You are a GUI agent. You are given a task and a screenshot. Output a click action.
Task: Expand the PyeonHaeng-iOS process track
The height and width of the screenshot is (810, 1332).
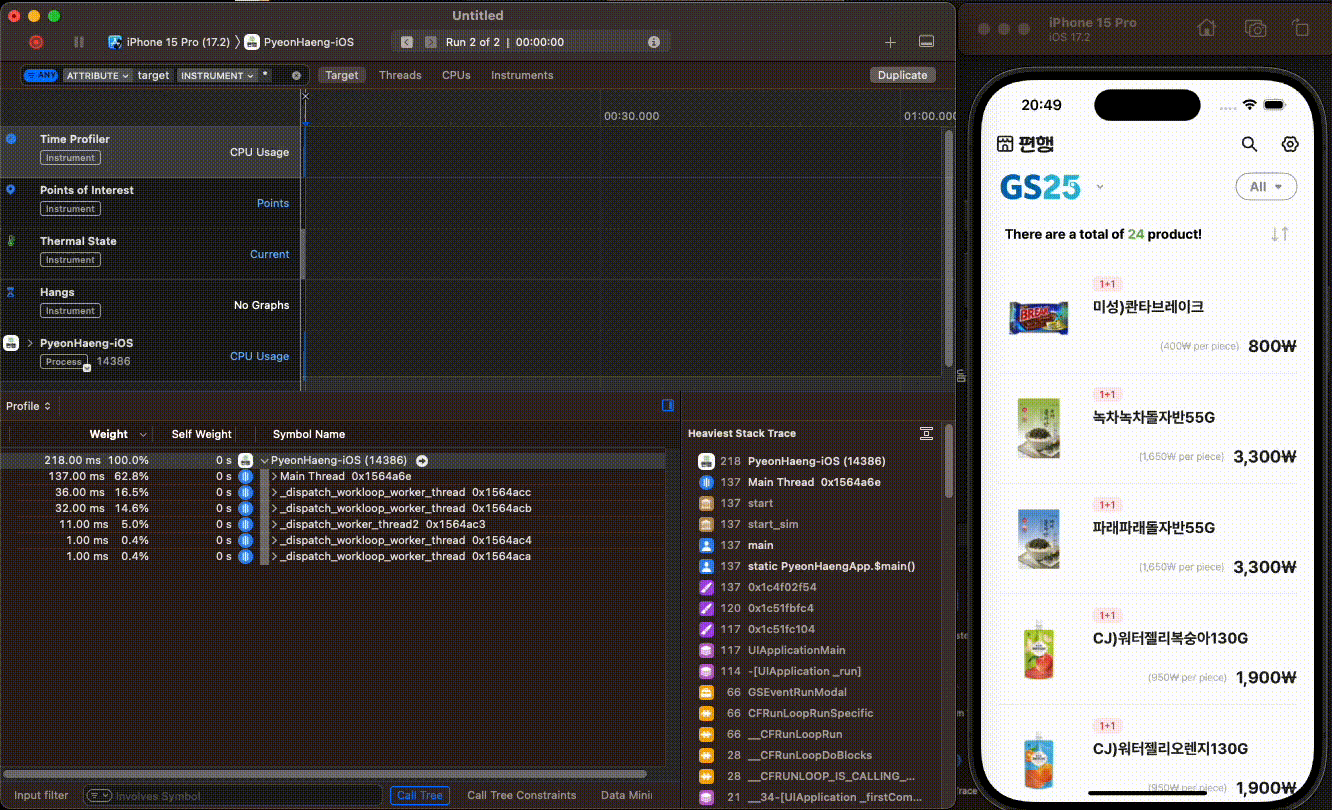click(30, 343)
